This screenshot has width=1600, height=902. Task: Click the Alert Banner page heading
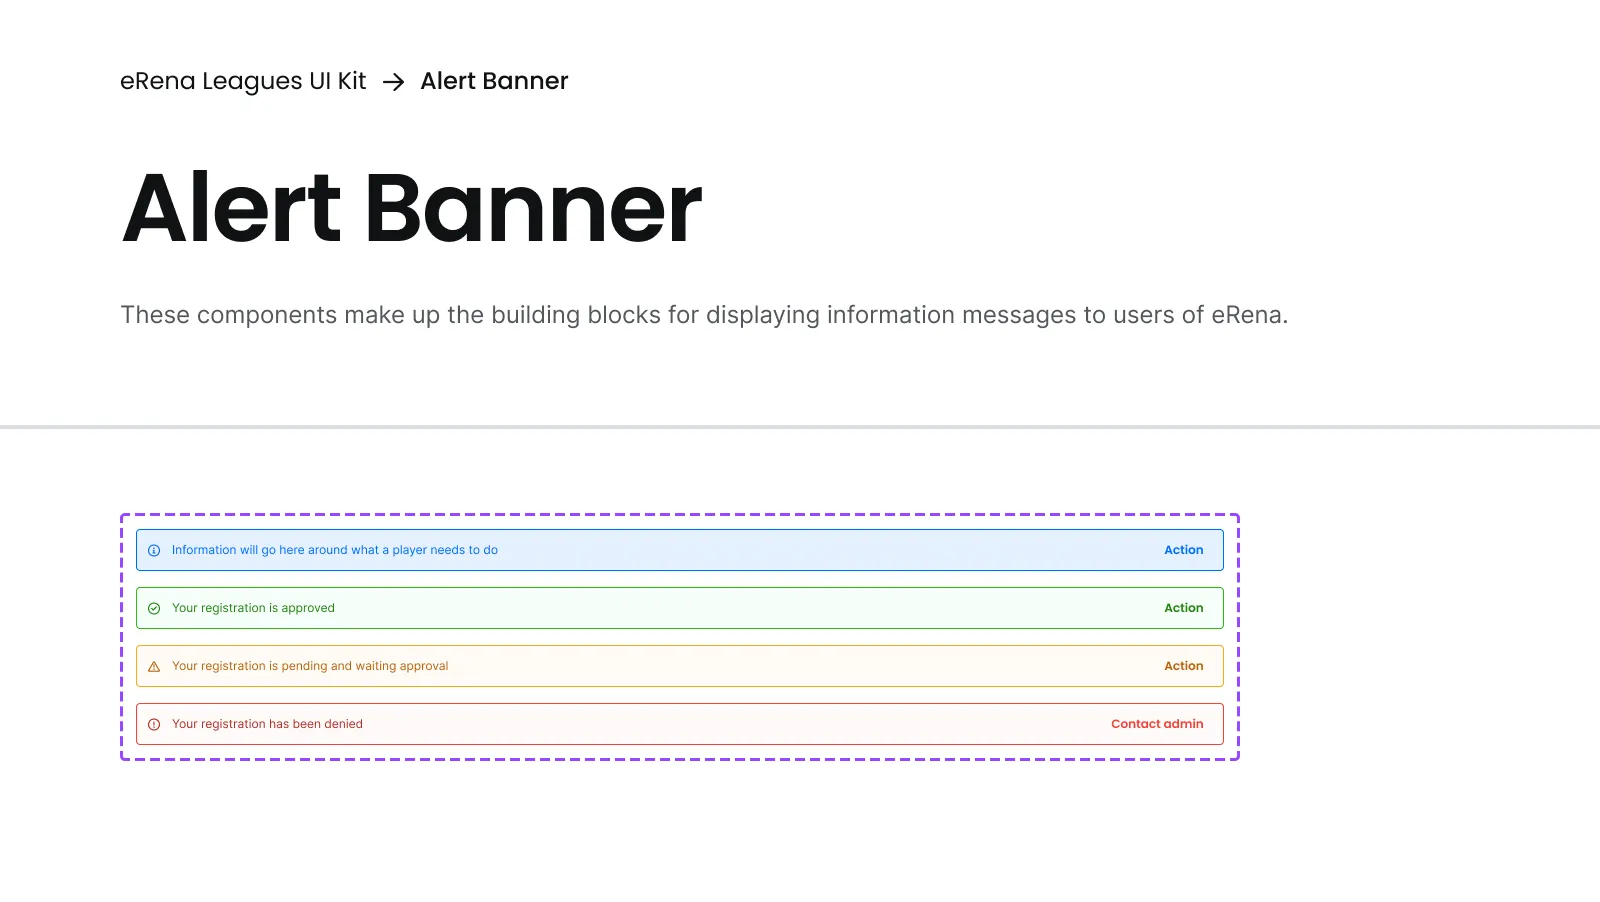point(412,208)
